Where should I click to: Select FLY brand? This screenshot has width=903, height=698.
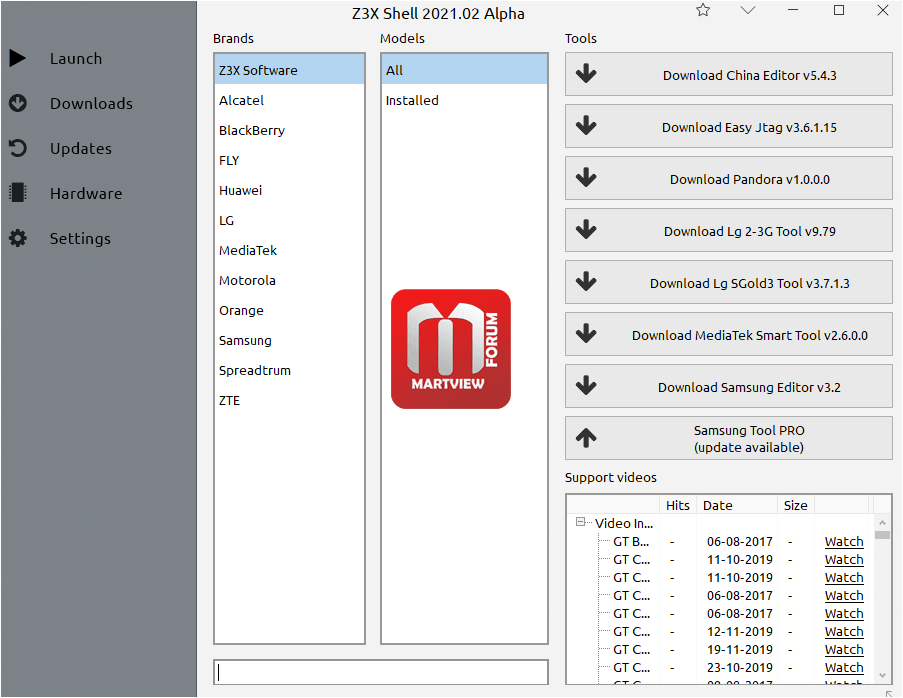click(x=289, y=160)
